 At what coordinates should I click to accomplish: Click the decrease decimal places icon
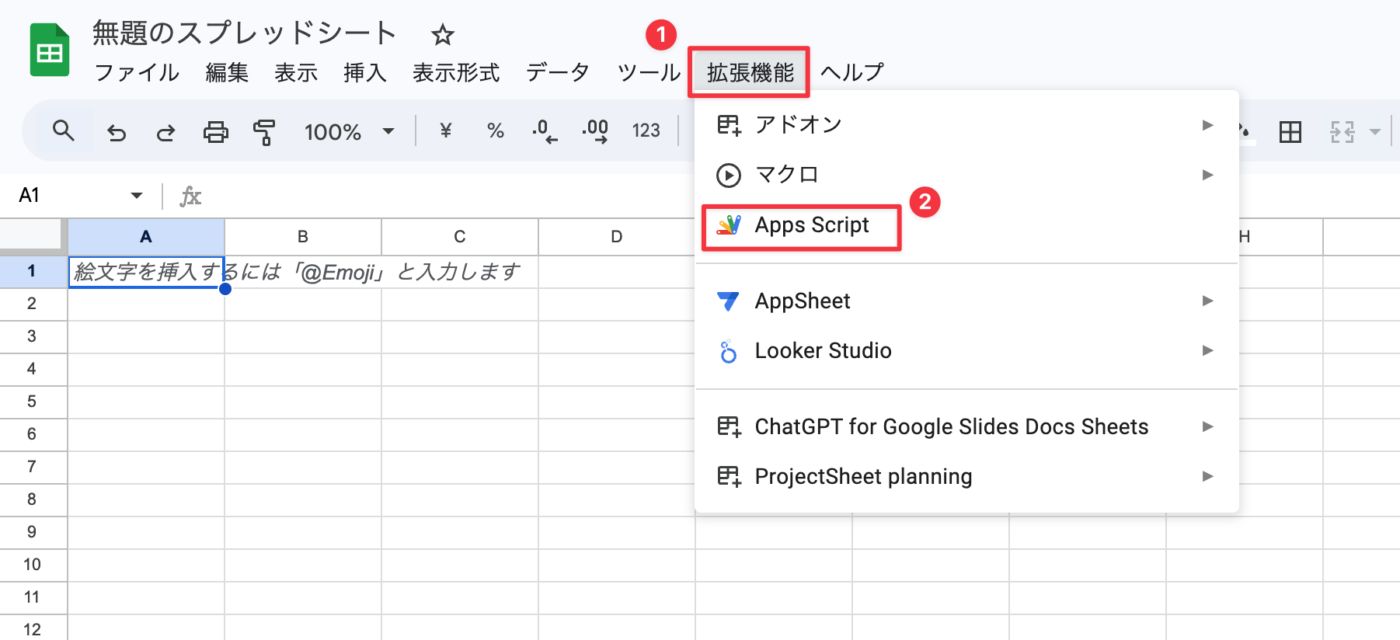[x=545, y=131]
